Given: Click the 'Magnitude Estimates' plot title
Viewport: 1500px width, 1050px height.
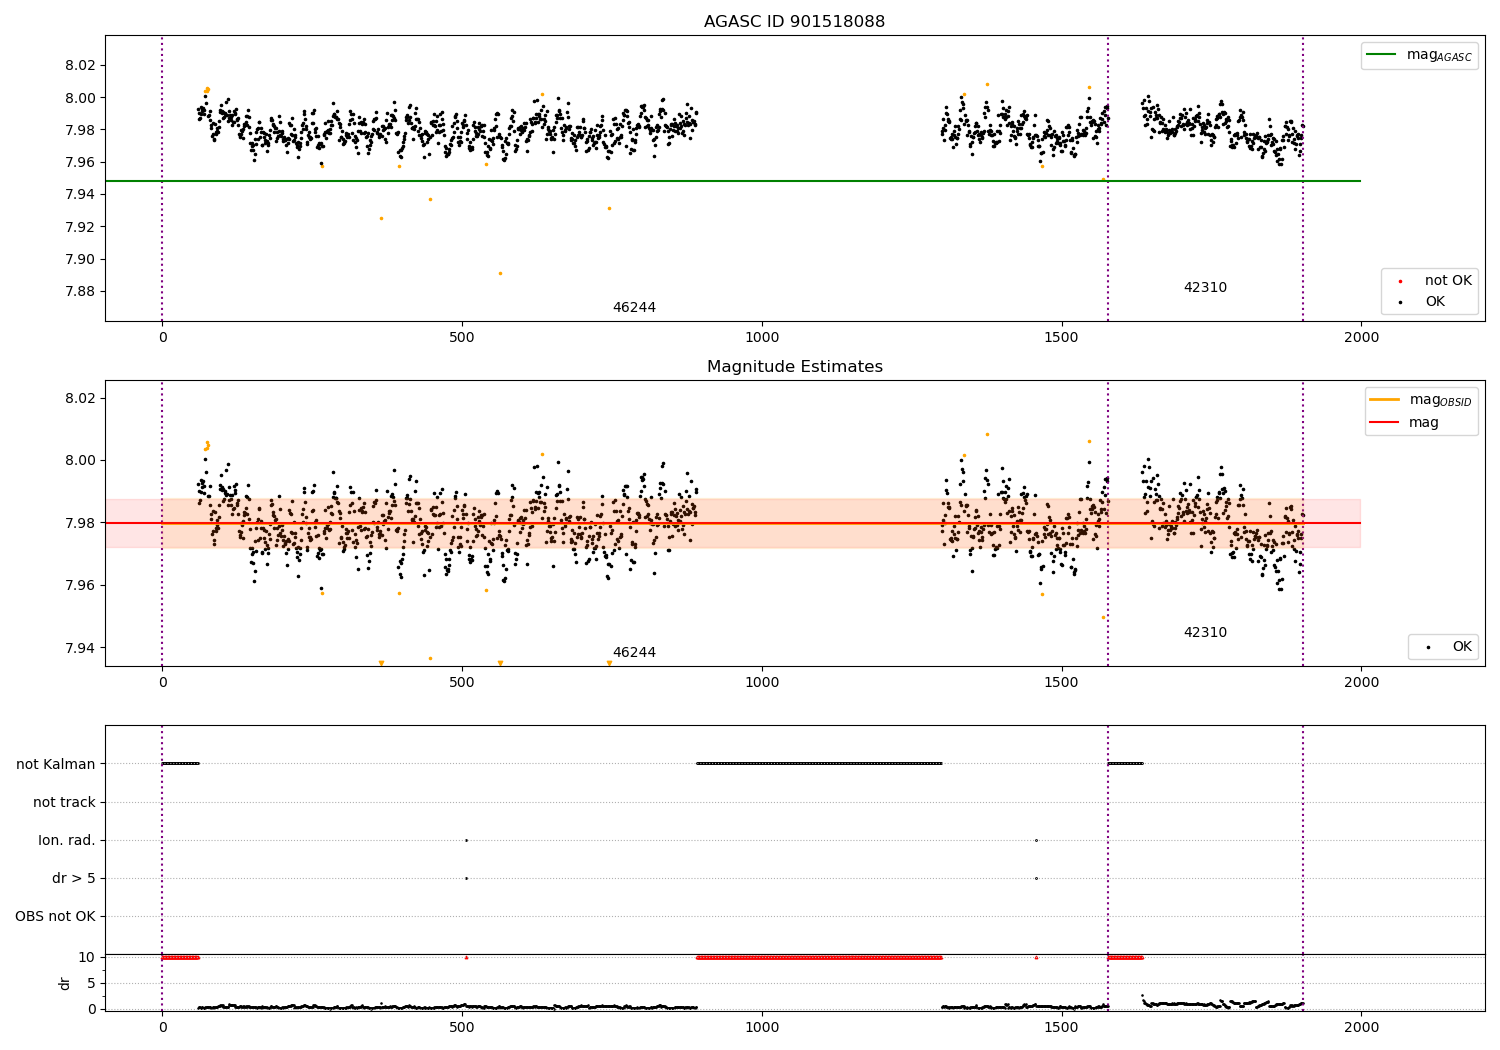Looking at the screenshot, I should pyautogui.click(x=794, y=367).
